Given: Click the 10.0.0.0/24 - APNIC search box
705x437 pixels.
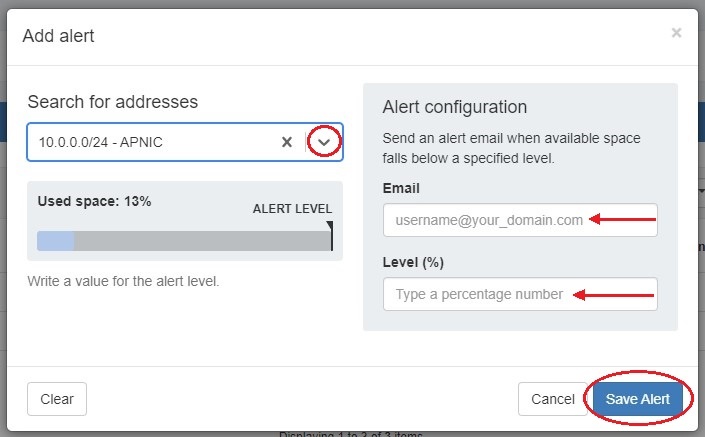Looking at the screenshot, I should point(150,142).
